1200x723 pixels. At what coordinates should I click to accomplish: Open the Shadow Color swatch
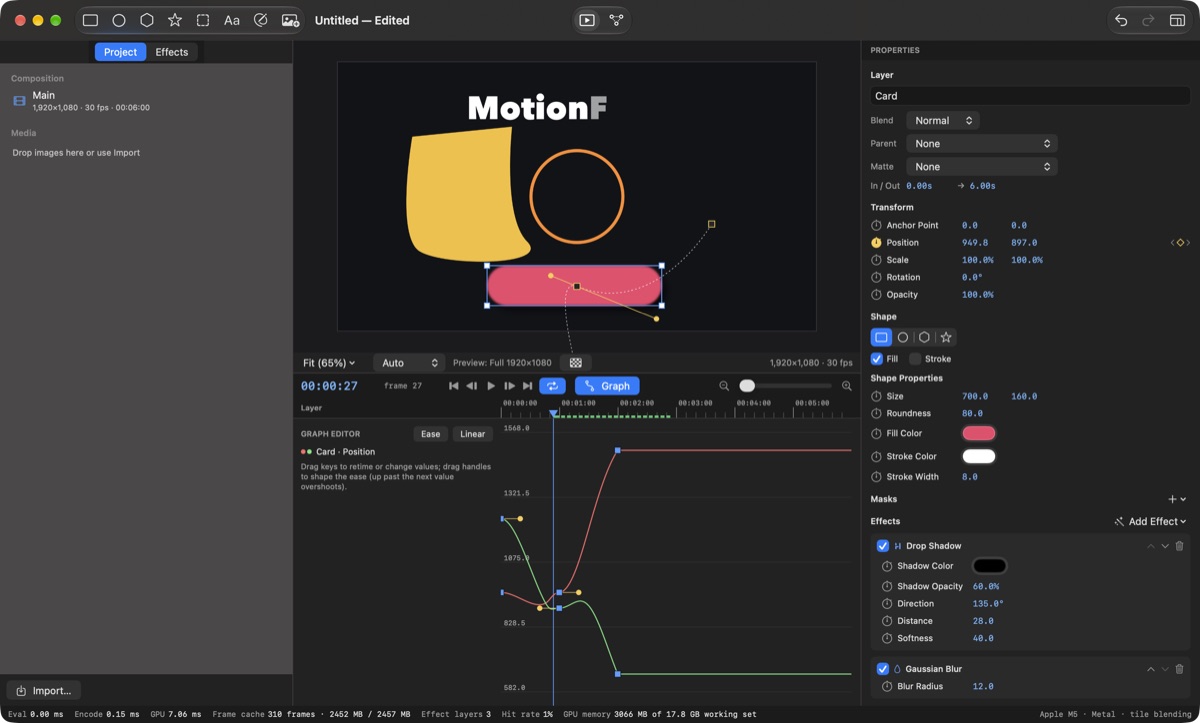(x=990, y=566)
